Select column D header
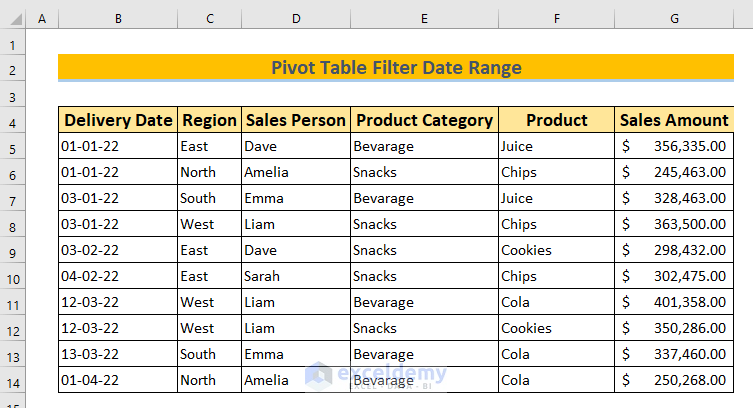The image size is (753, 408). click(296, 19)
